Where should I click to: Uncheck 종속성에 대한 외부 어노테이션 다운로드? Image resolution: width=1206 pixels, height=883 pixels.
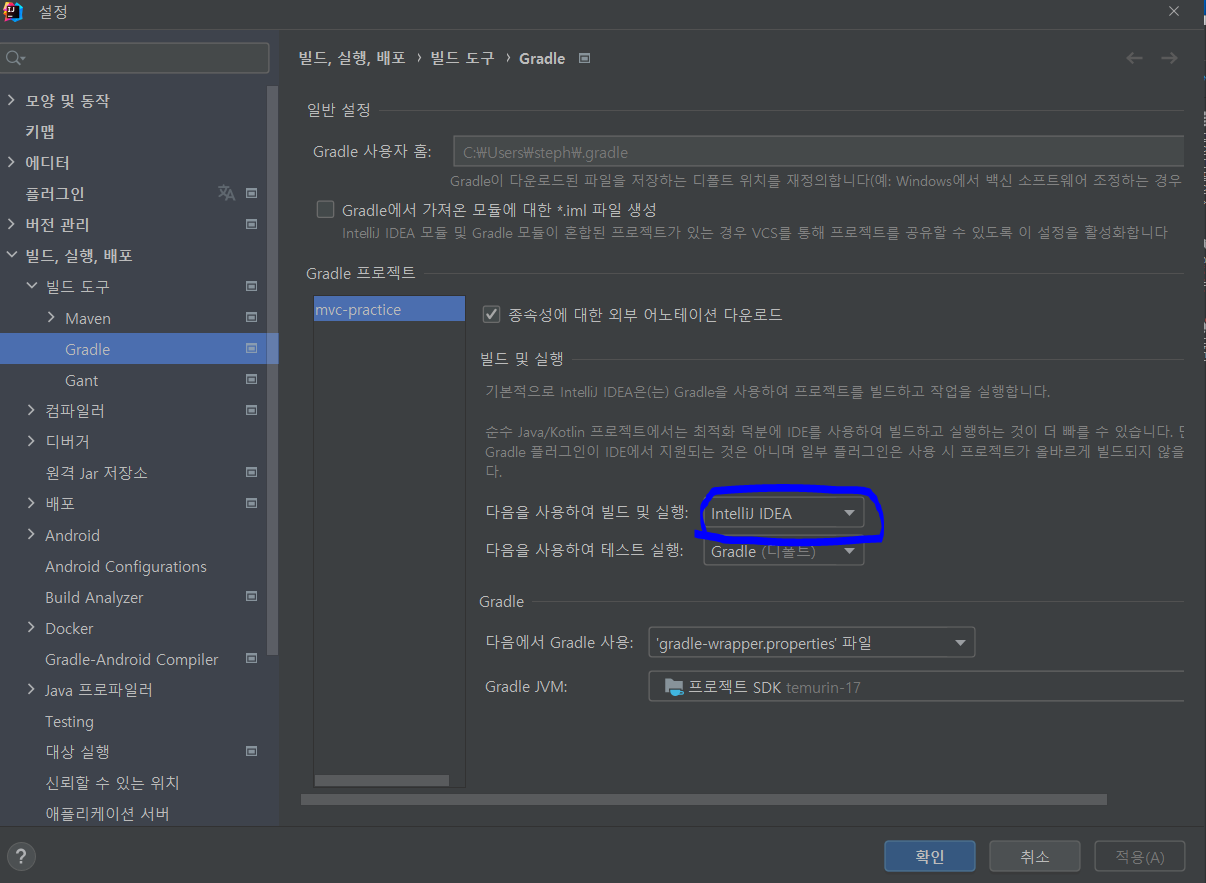(491, 314)
